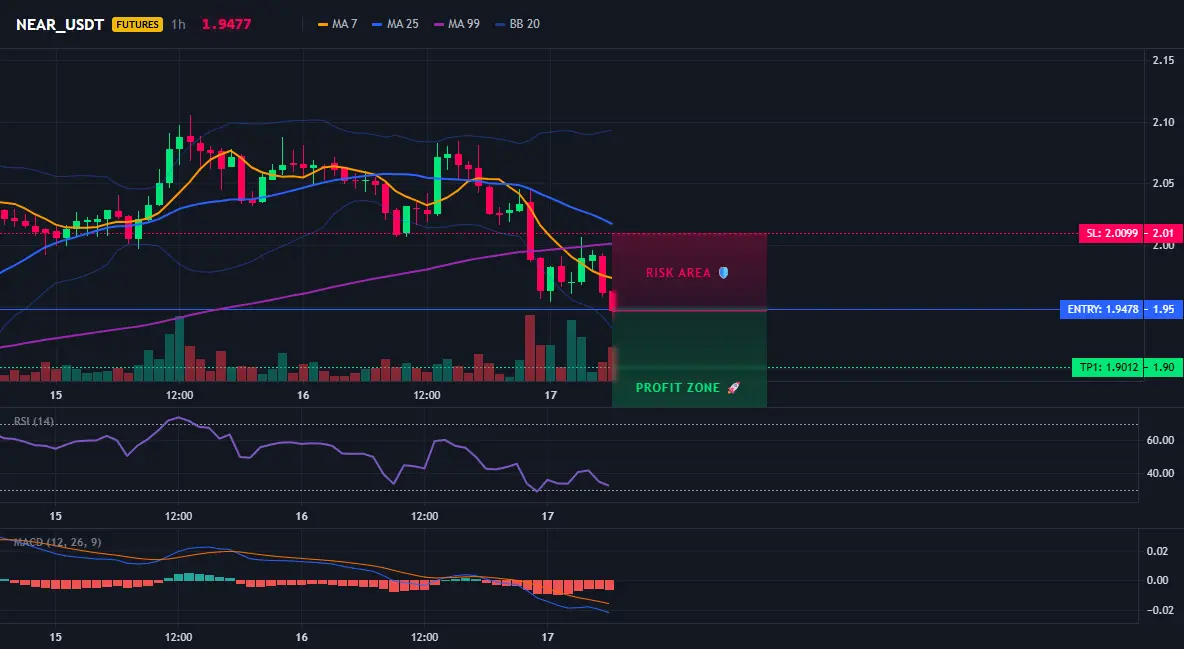Image resolution: width=1184 pixels, height=649 pixels.
Task: Click the 40.00 RSI axis value
Action: 1160,474
